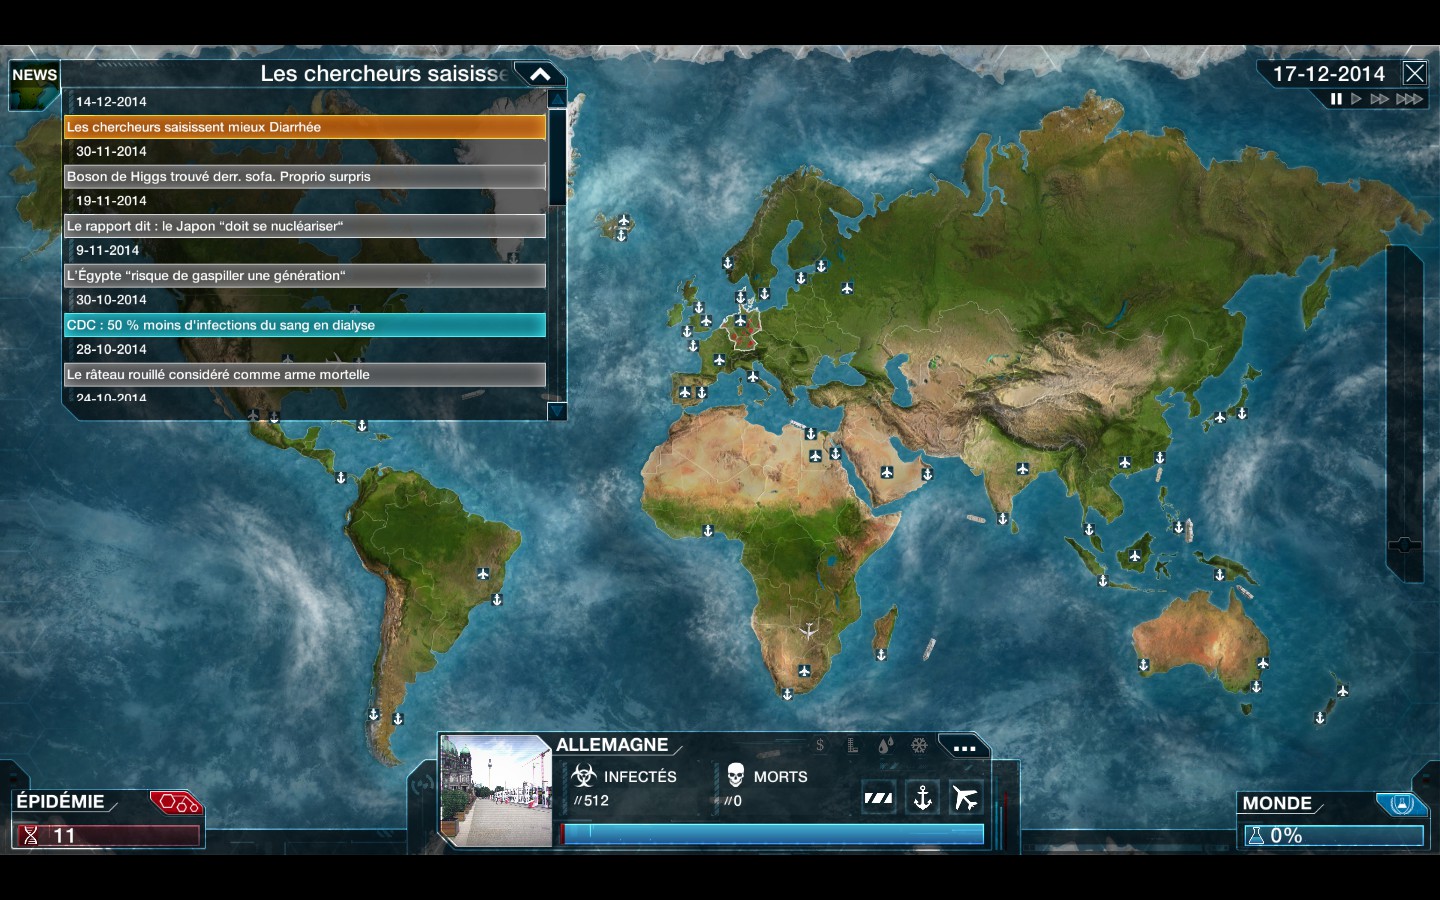1440x900 pixels.
Task: Click the snowflake cold climate icon
Action: point(919,745)
